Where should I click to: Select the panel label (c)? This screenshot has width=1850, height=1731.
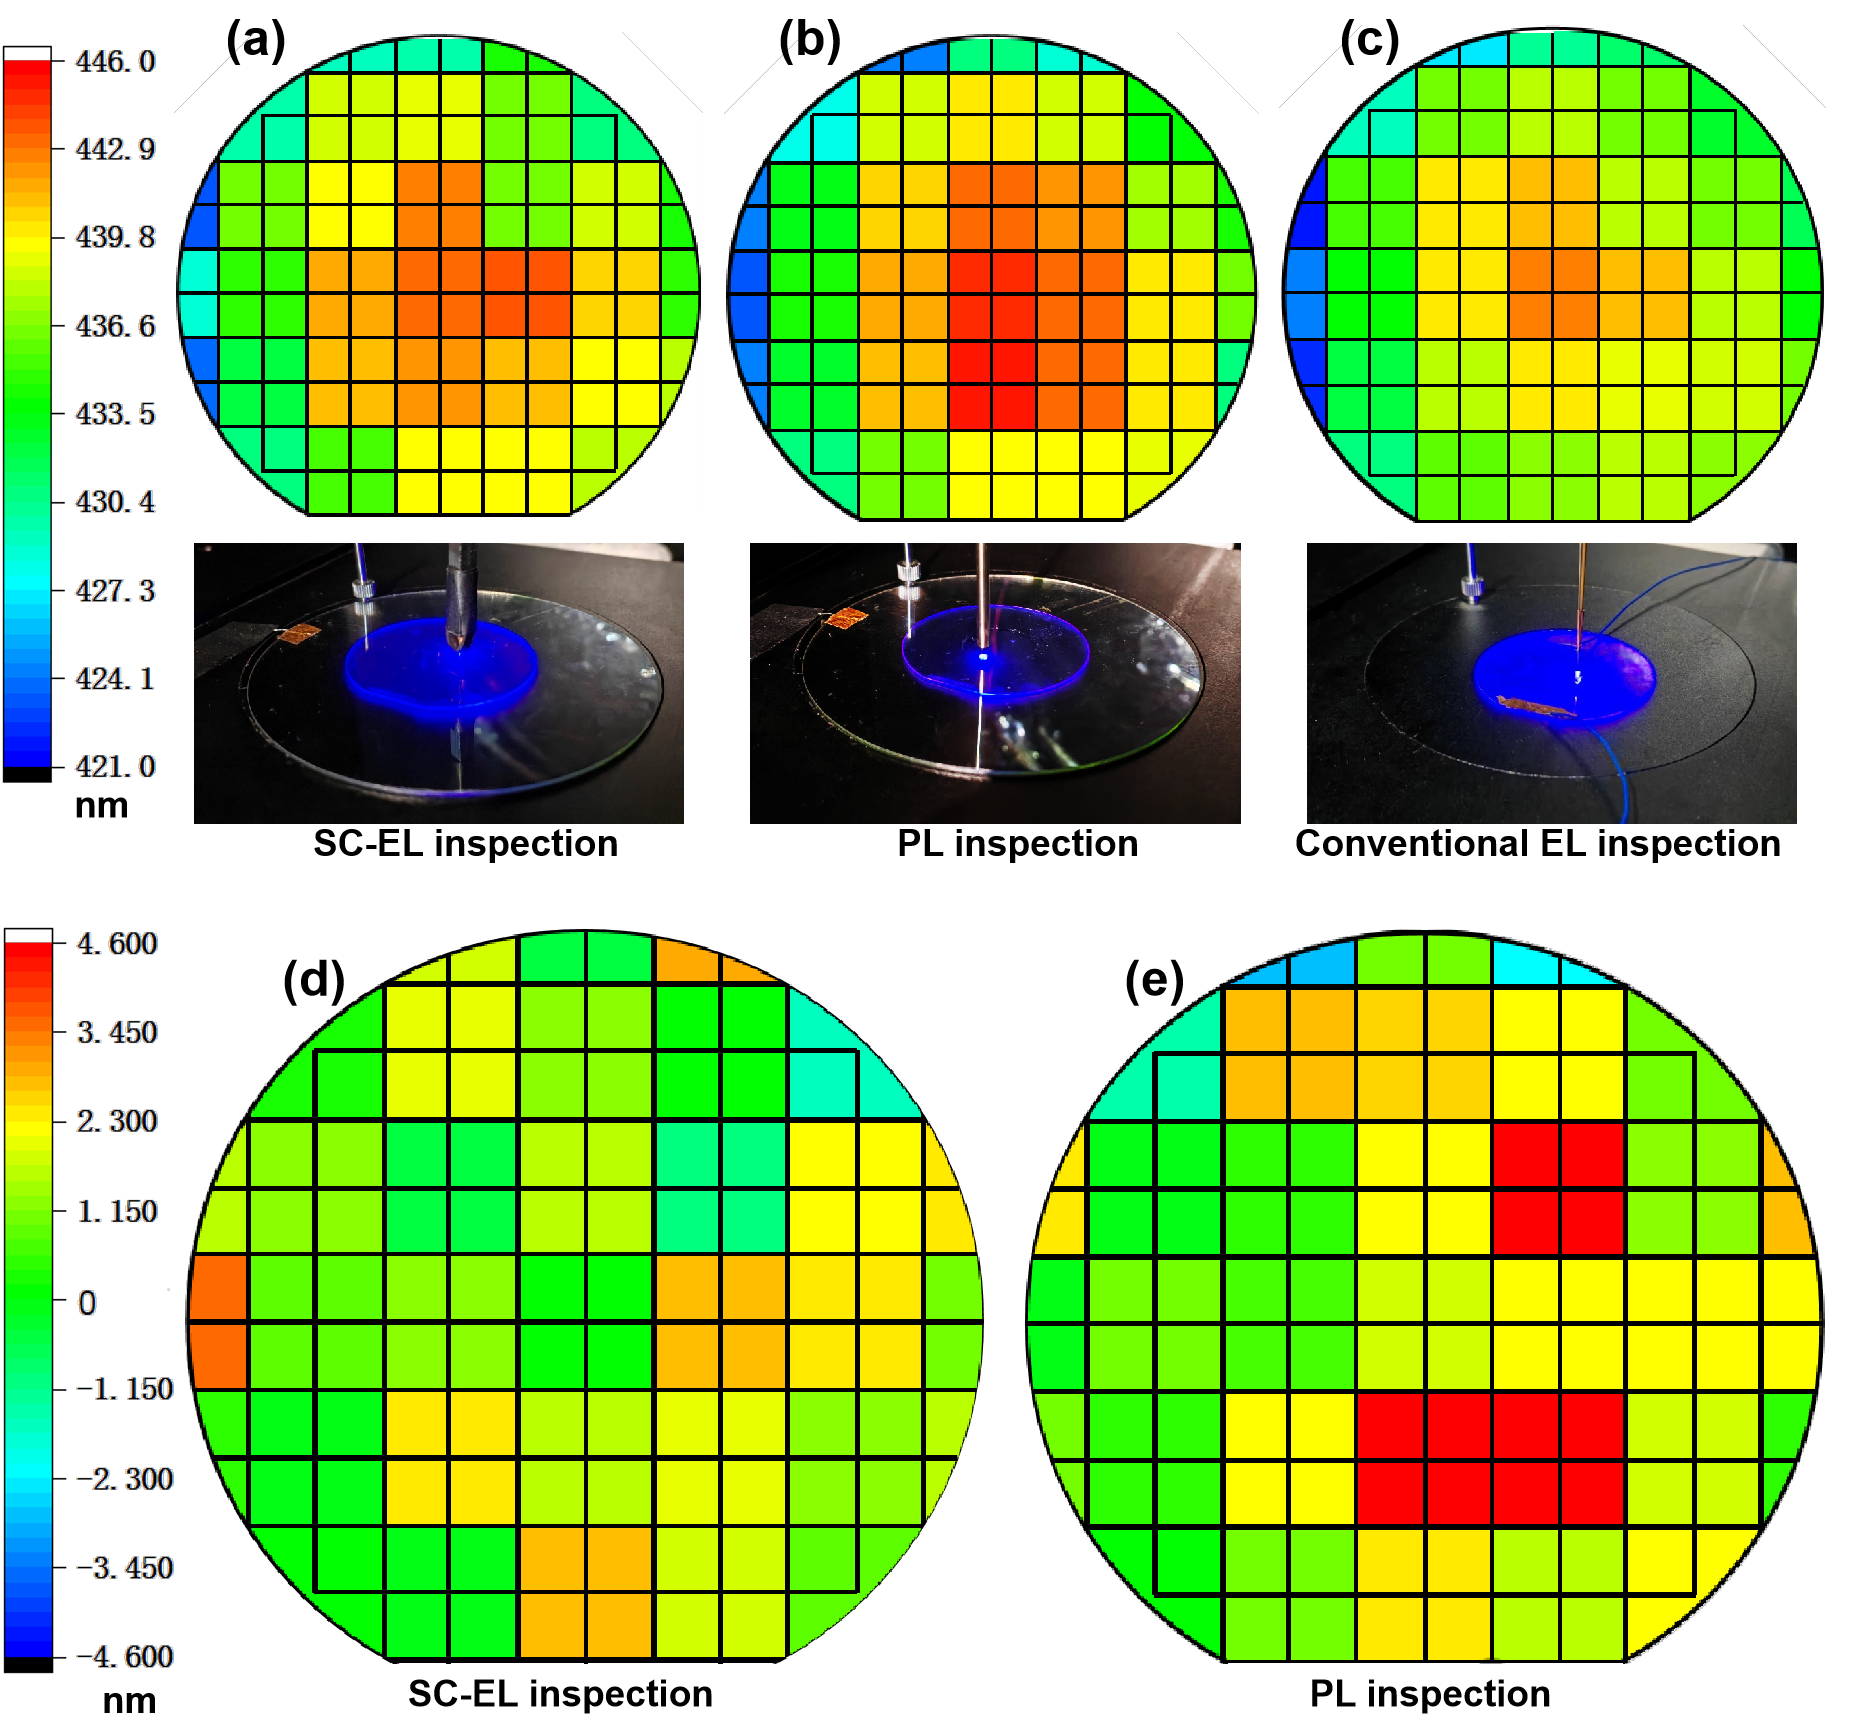click(1370, 42)
